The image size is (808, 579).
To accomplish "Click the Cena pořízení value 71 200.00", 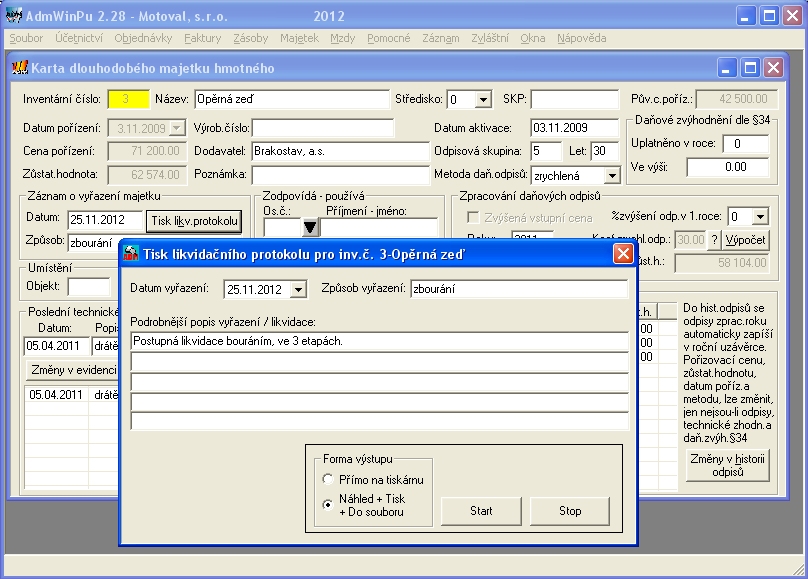I will pos(147,151).
